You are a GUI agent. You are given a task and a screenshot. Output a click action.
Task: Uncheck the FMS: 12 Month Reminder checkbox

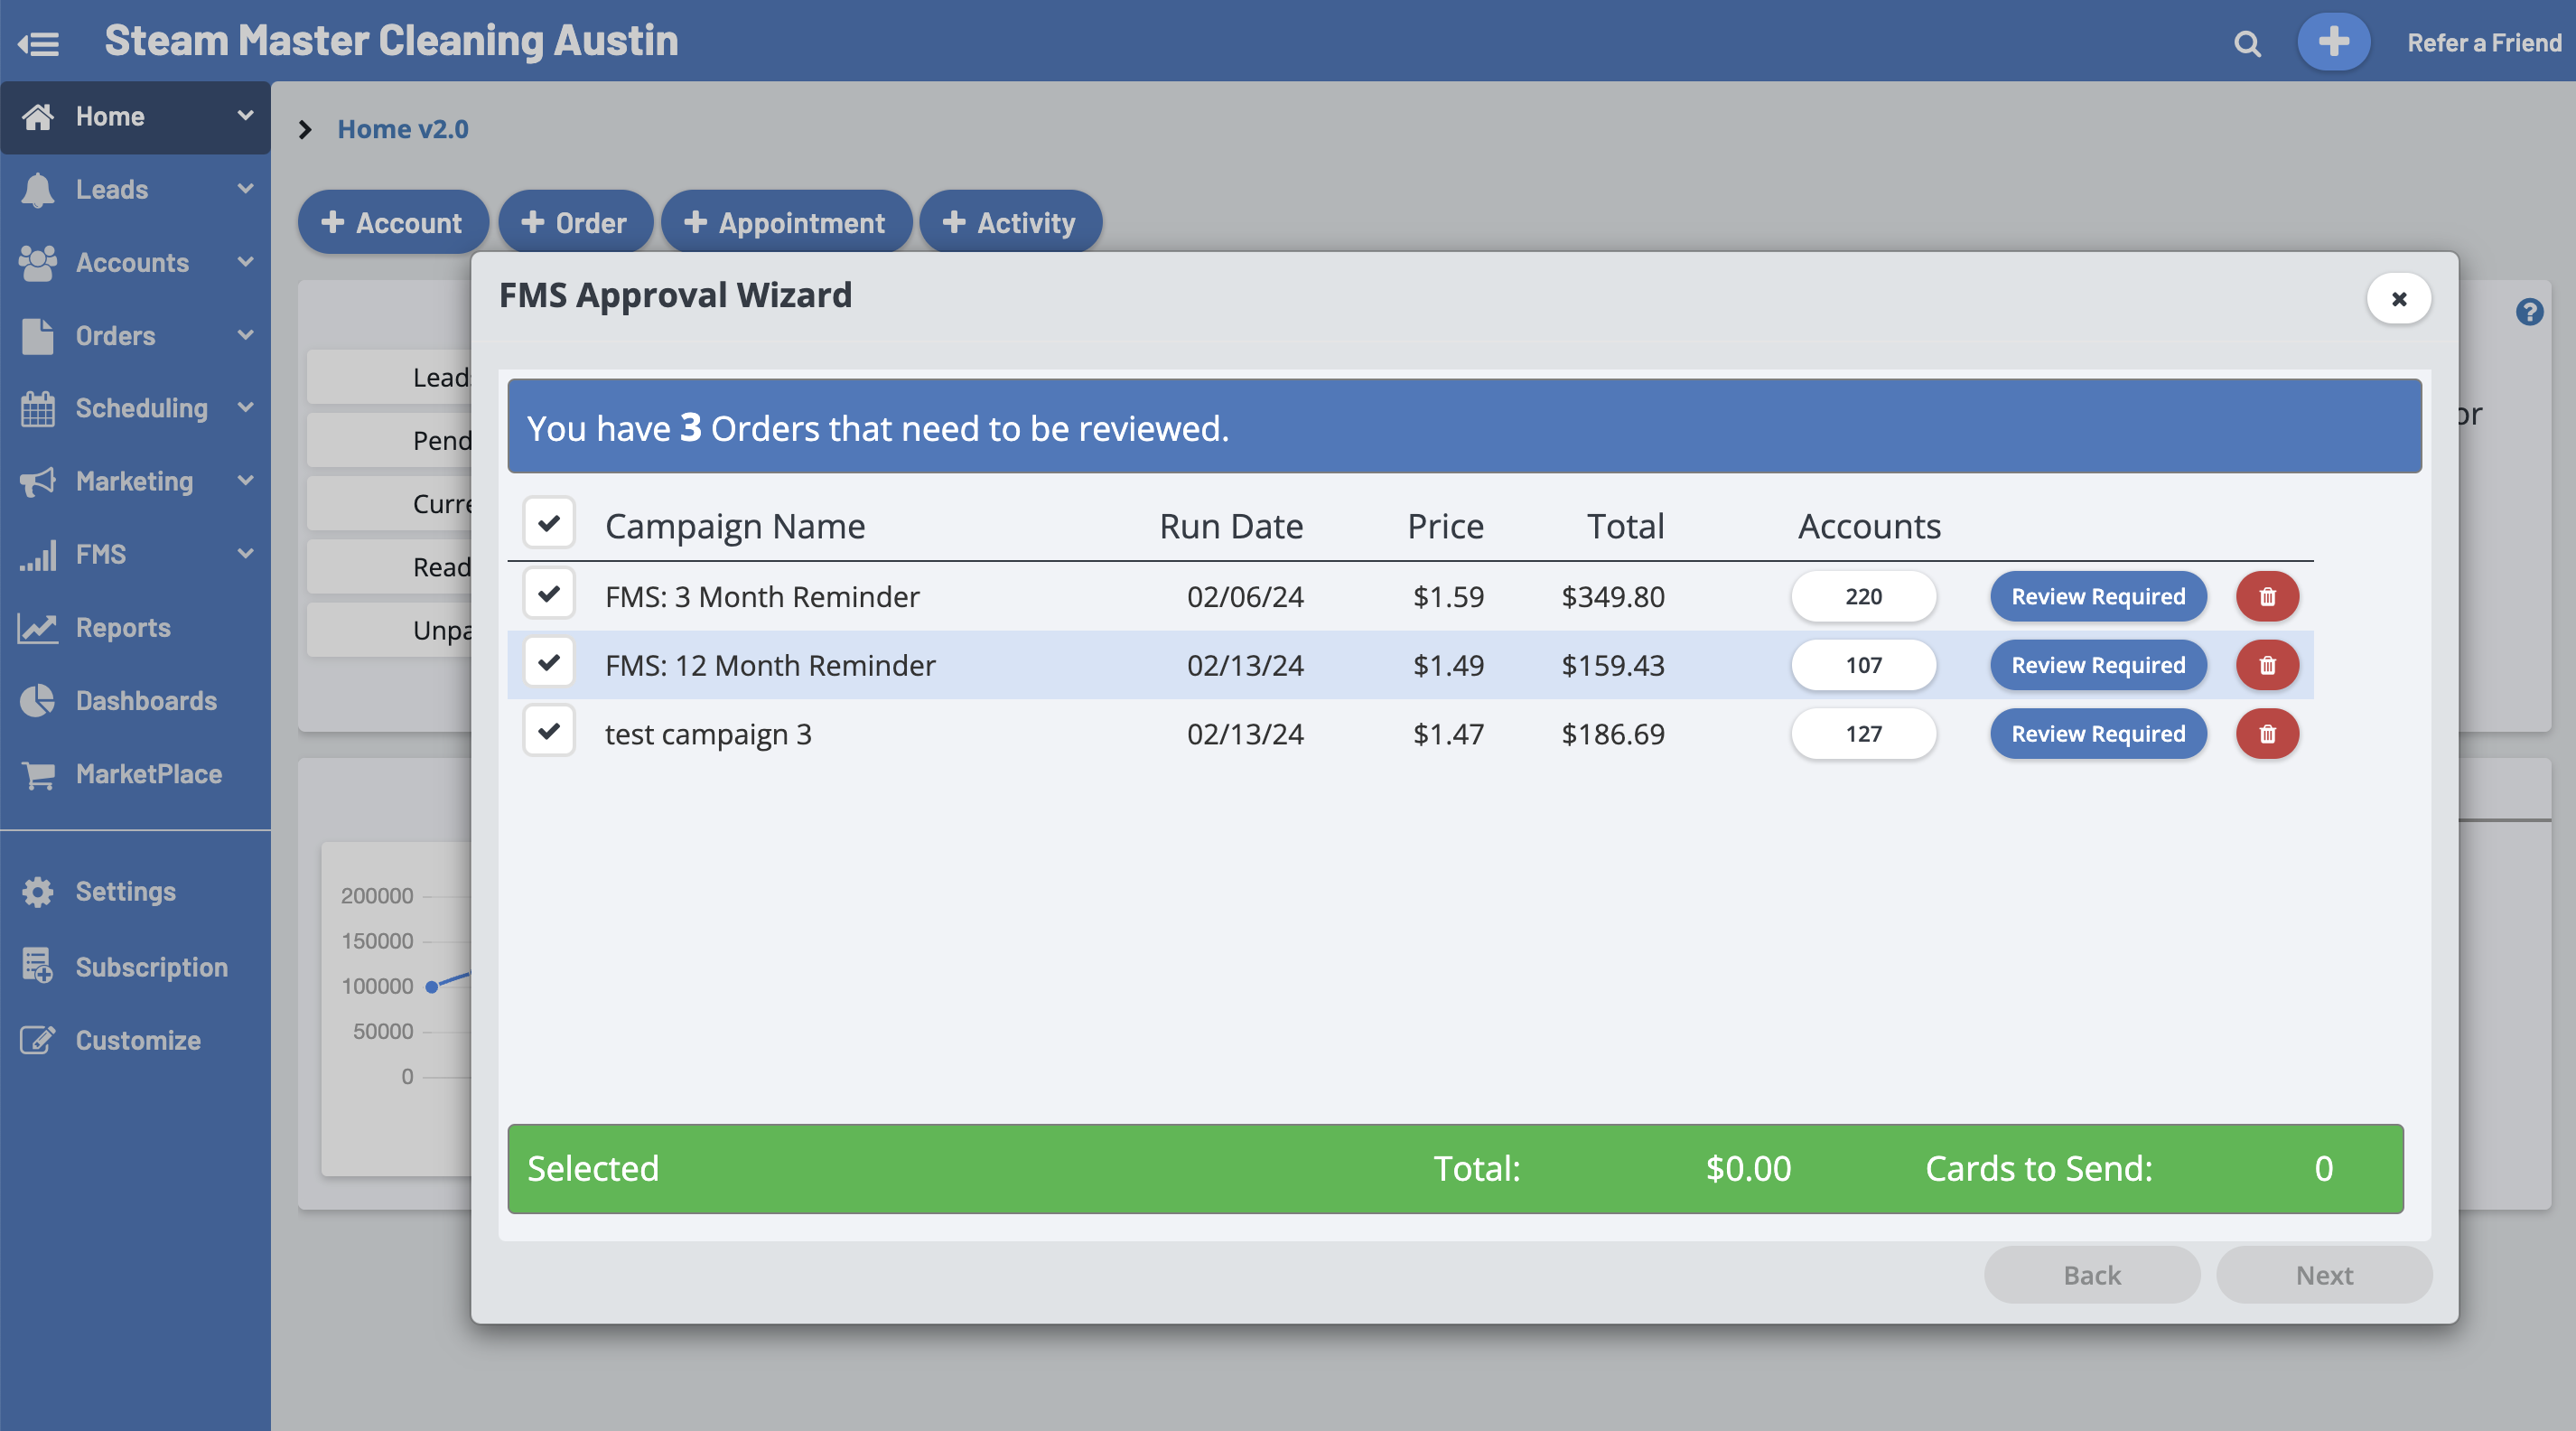pos(549,663)
